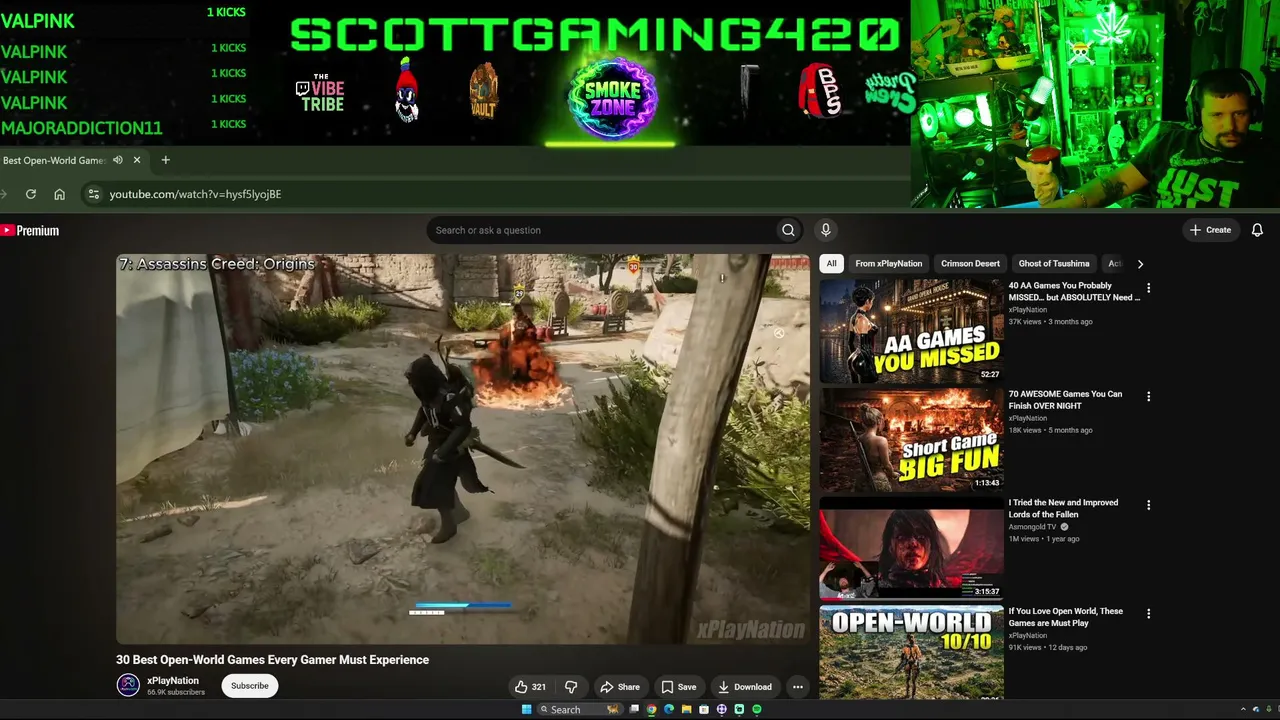Click the Smoke Zone neon logo
The width and height of the screenshot is (1280, 720).
click(612, 97)
